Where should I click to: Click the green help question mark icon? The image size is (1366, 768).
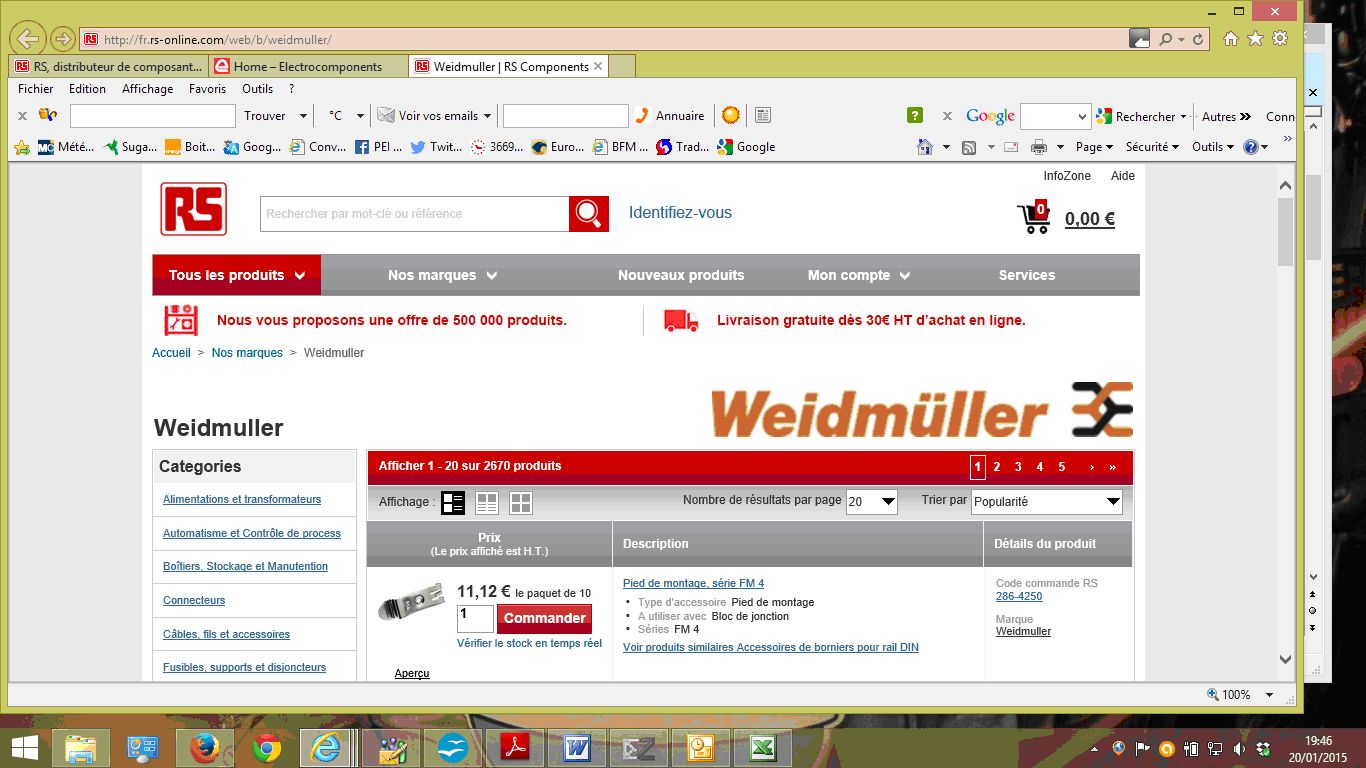click(x=915, y=116)
